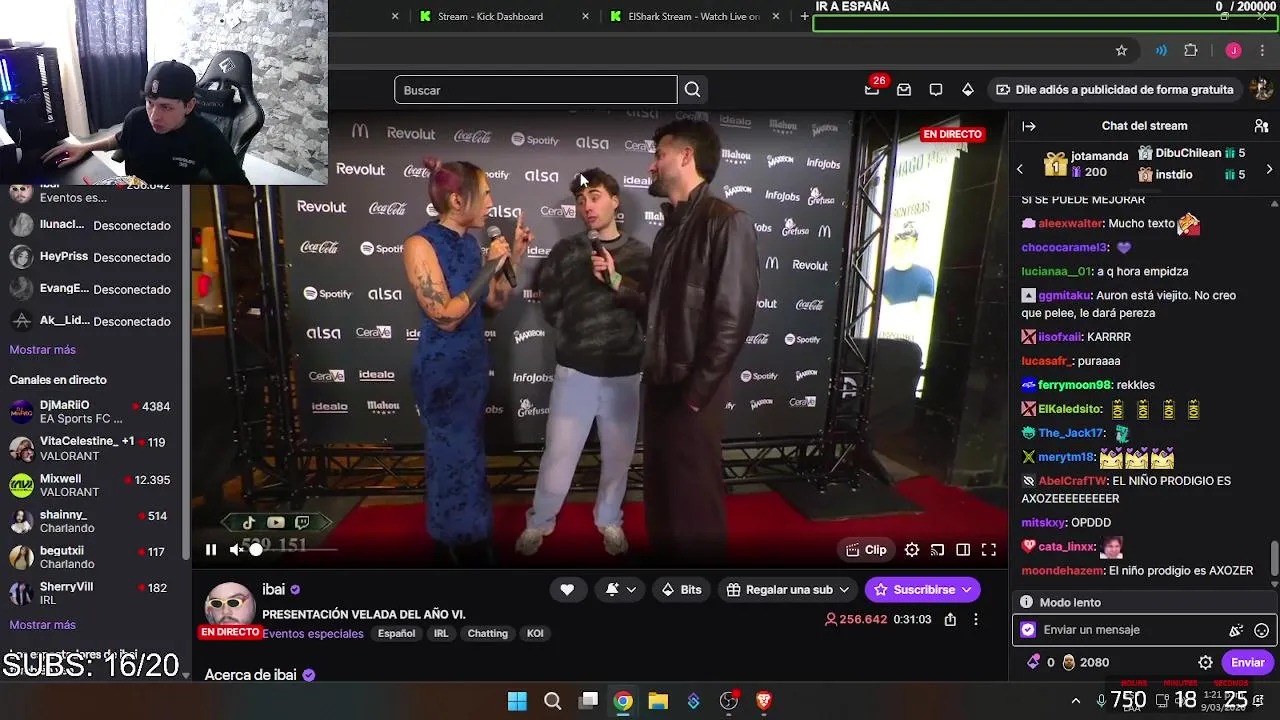
Task: Open Twitch notifications with 26 badge
Action: pos(873,89)
